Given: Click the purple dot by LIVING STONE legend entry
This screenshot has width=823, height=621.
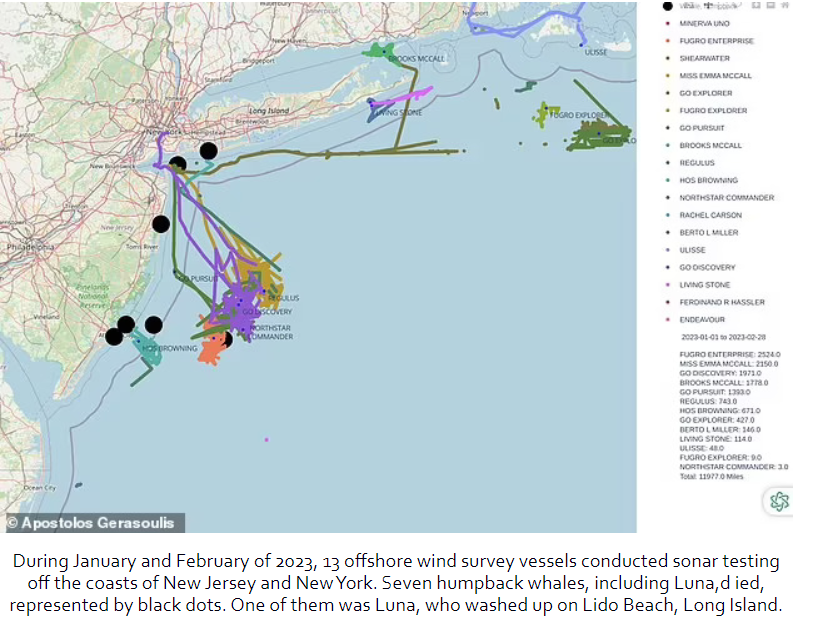Looking at the screenshot, I should pyautogui.click(x=667, y=285).
